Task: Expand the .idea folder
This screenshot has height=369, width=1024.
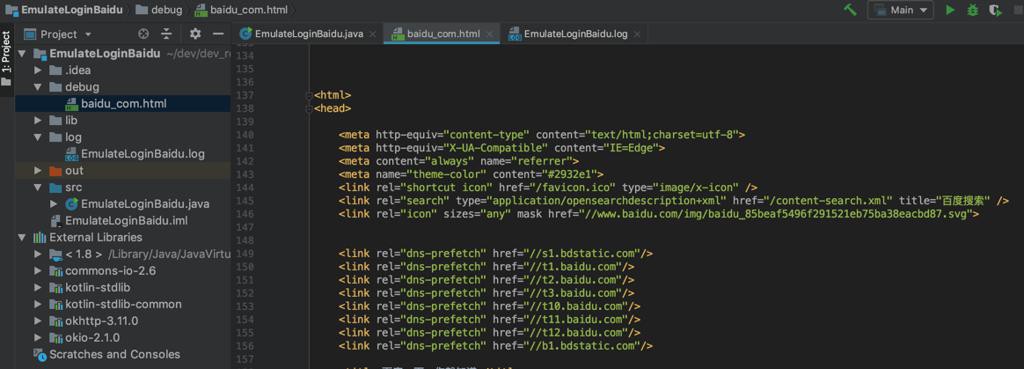Action: click(x=38, y=70)
